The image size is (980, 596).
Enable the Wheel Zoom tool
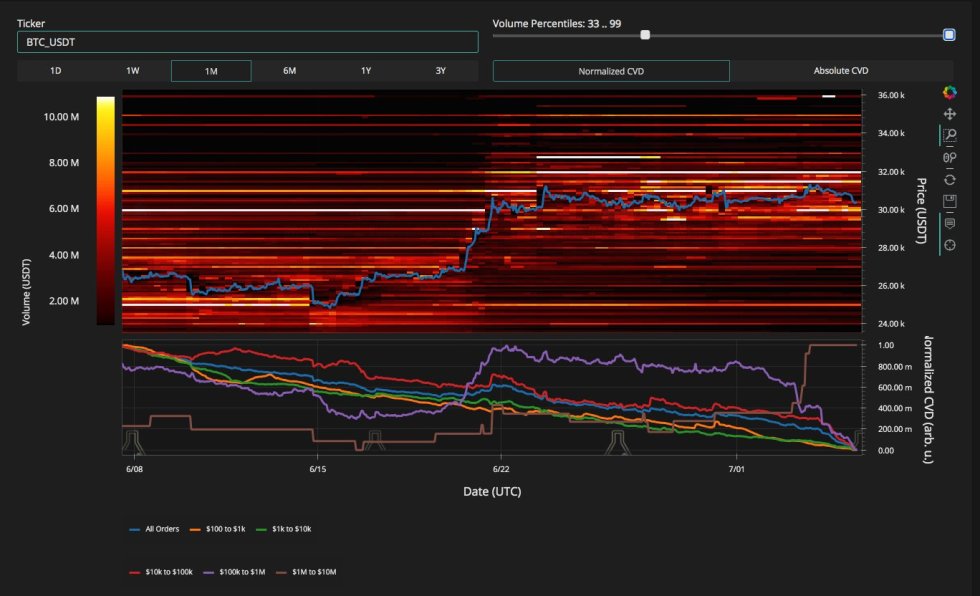tap(950, 158)
